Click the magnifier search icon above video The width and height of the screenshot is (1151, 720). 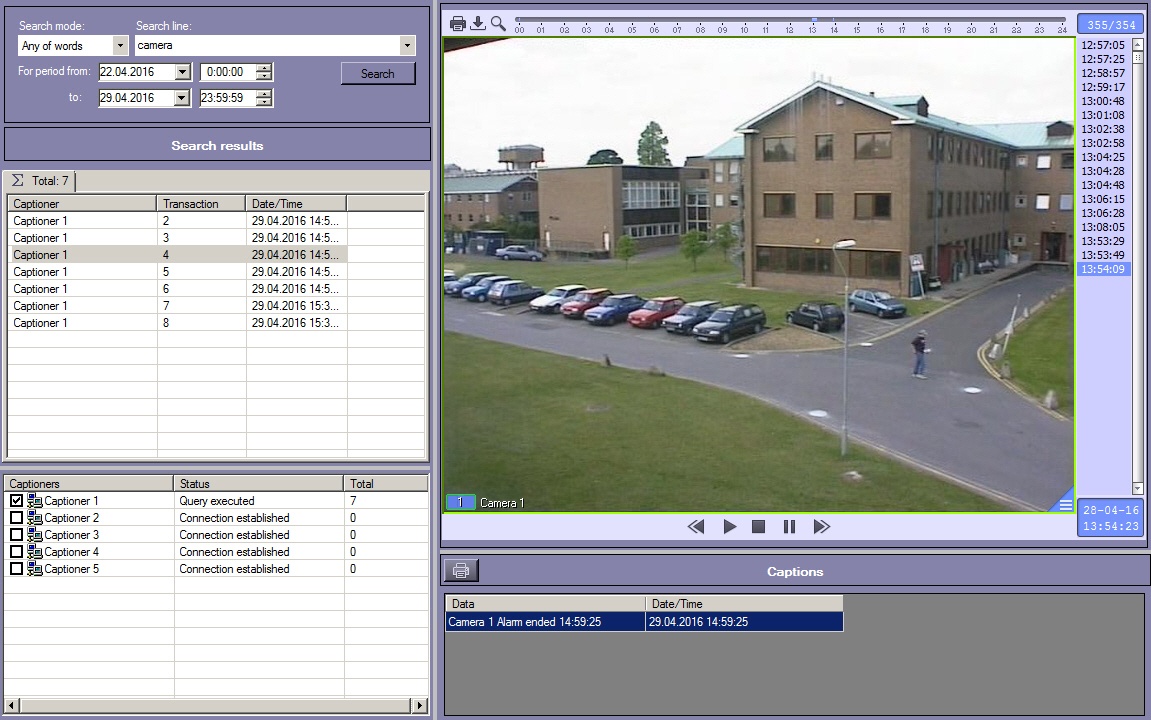498,23
